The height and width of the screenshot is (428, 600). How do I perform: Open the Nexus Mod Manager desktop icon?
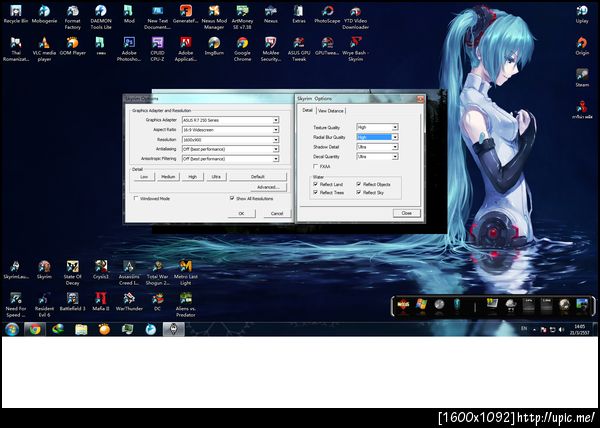pyautogui.click(x=214, y=17)
